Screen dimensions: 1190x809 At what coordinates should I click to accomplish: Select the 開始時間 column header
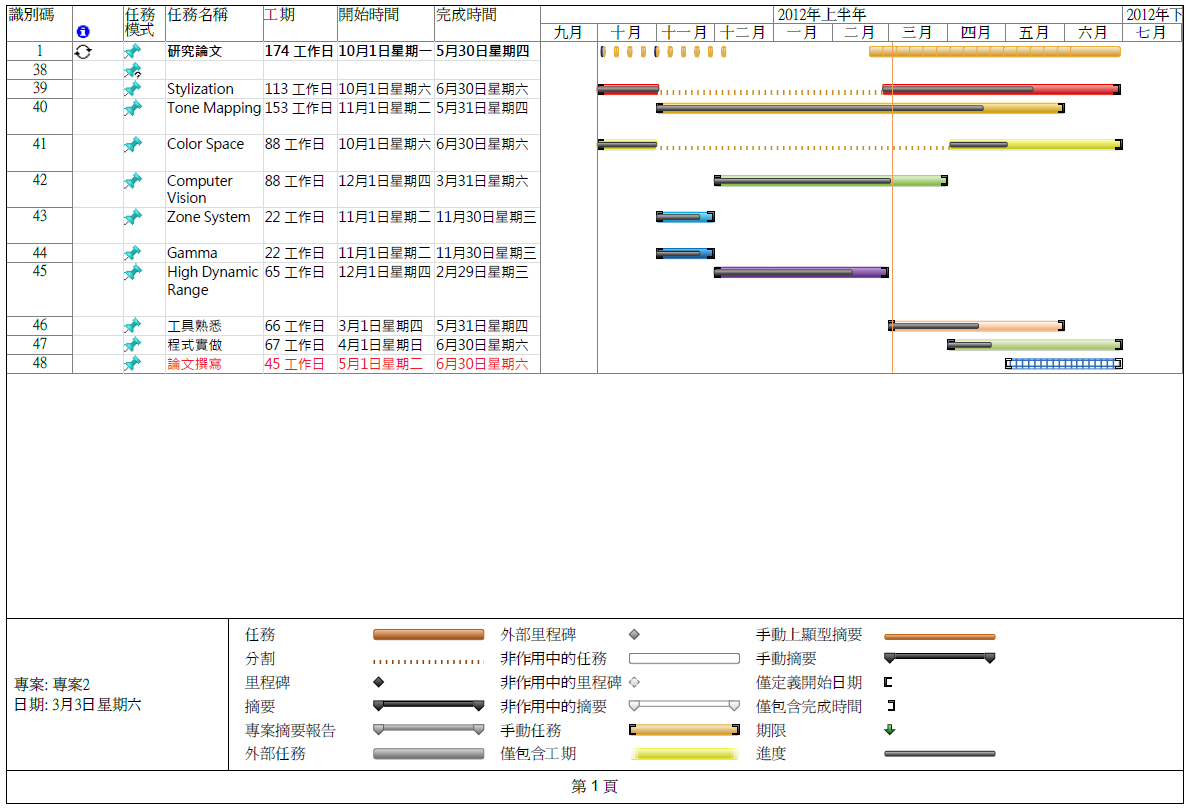[368, 15]
